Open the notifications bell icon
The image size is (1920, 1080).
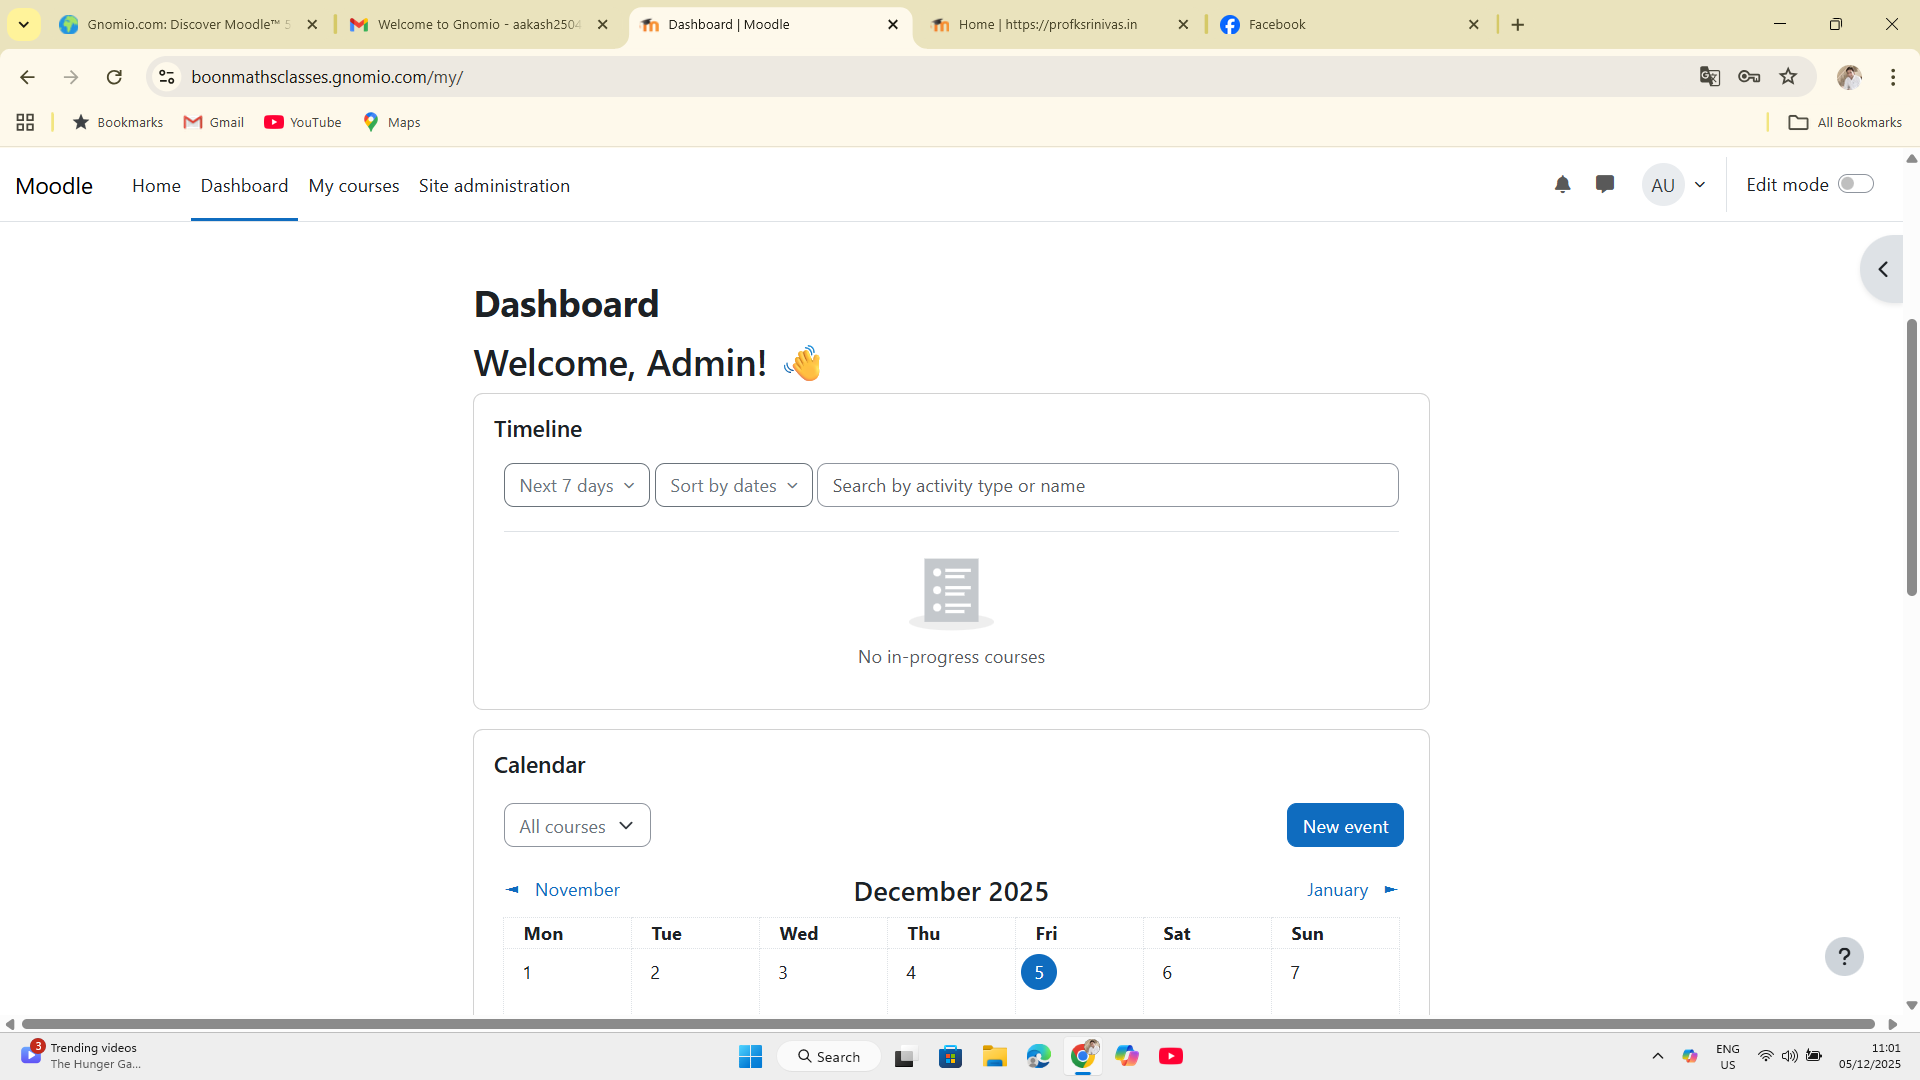point(1562,184)
